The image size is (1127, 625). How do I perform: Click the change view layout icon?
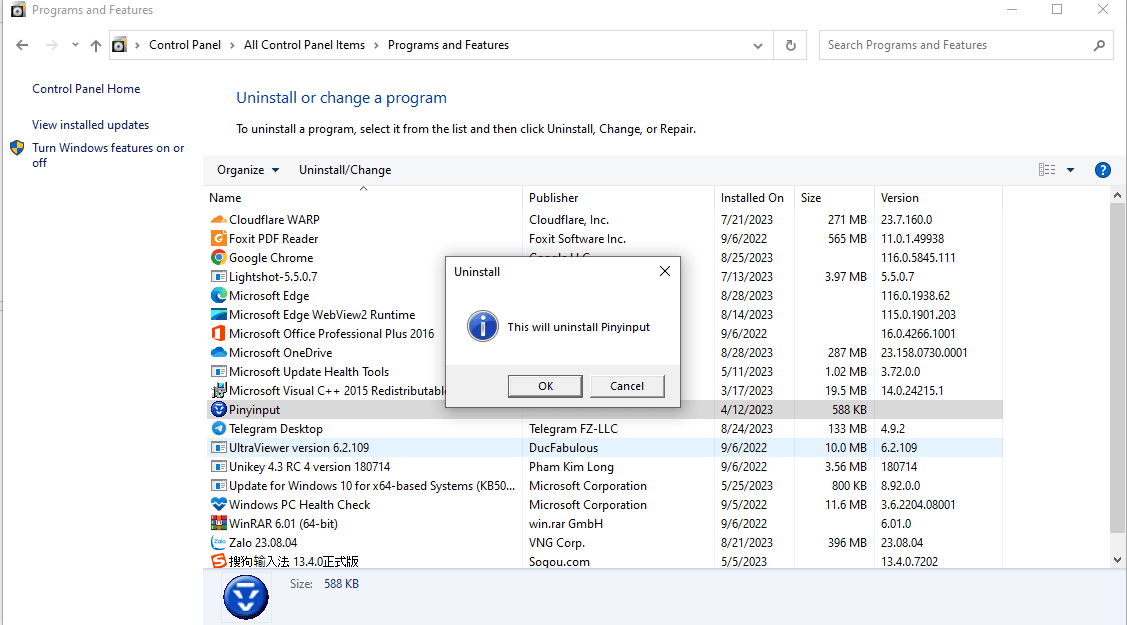1047,170
